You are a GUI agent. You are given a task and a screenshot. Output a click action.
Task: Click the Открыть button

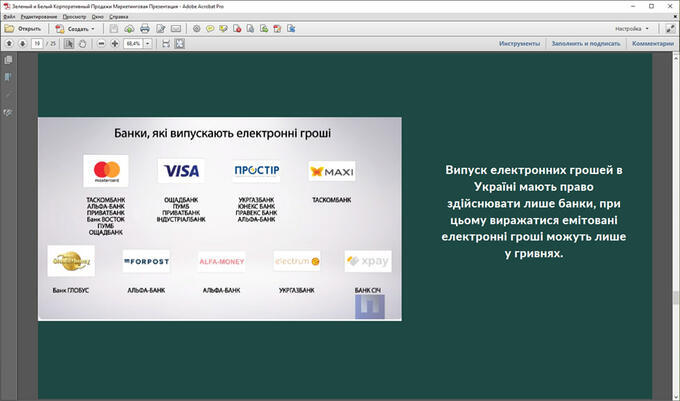click(x=23, y=29)
